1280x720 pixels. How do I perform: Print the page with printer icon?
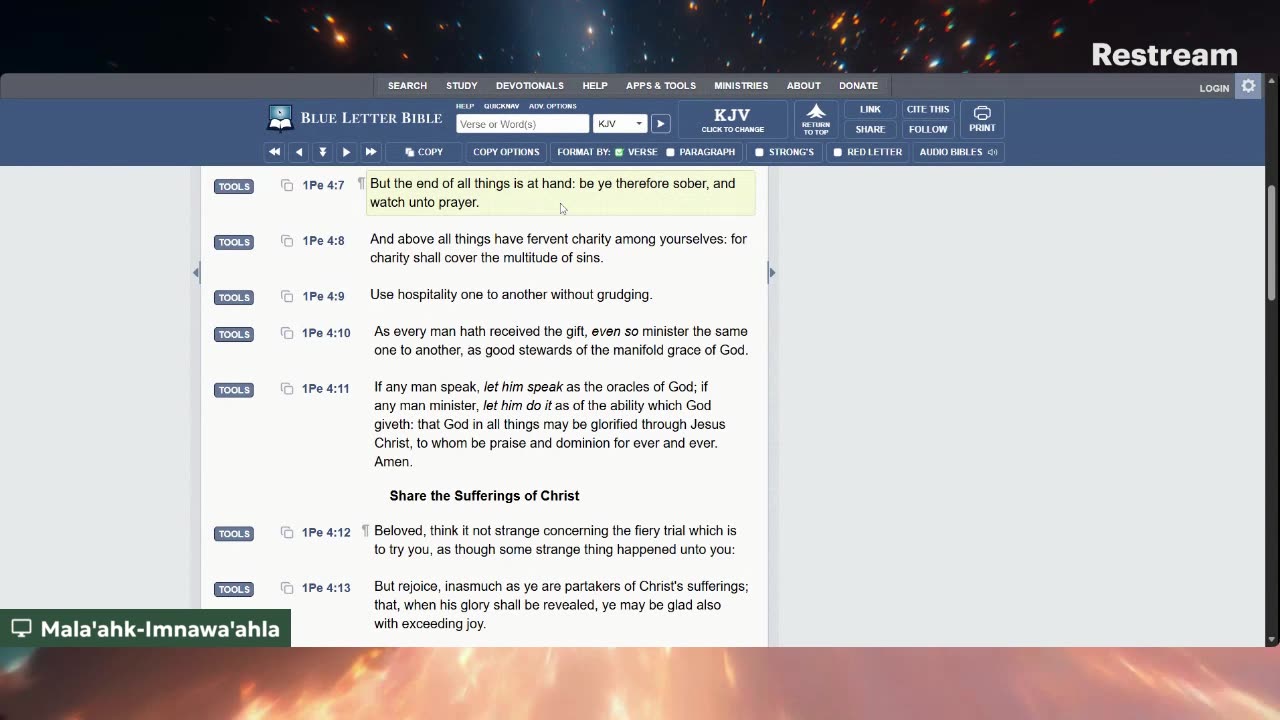pyautogui.click(x=982, y=120)
